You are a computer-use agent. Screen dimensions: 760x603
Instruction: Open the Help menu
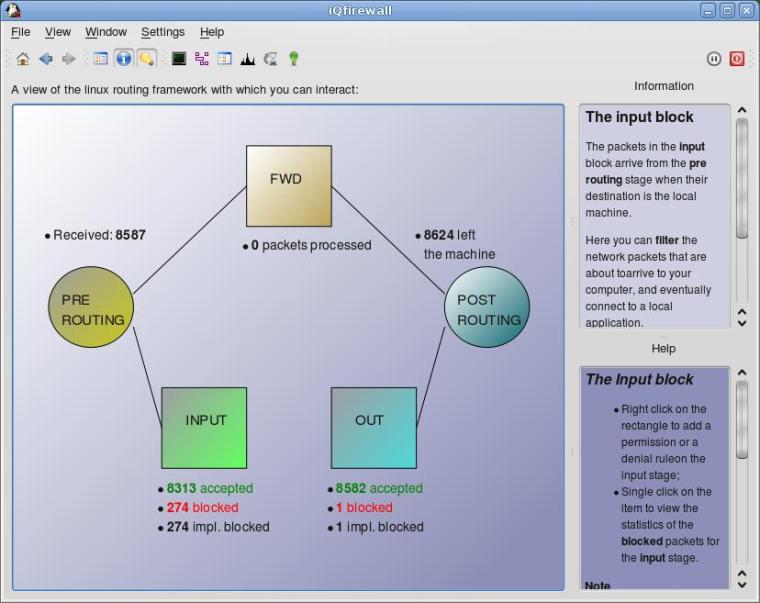tap(212, 32)
